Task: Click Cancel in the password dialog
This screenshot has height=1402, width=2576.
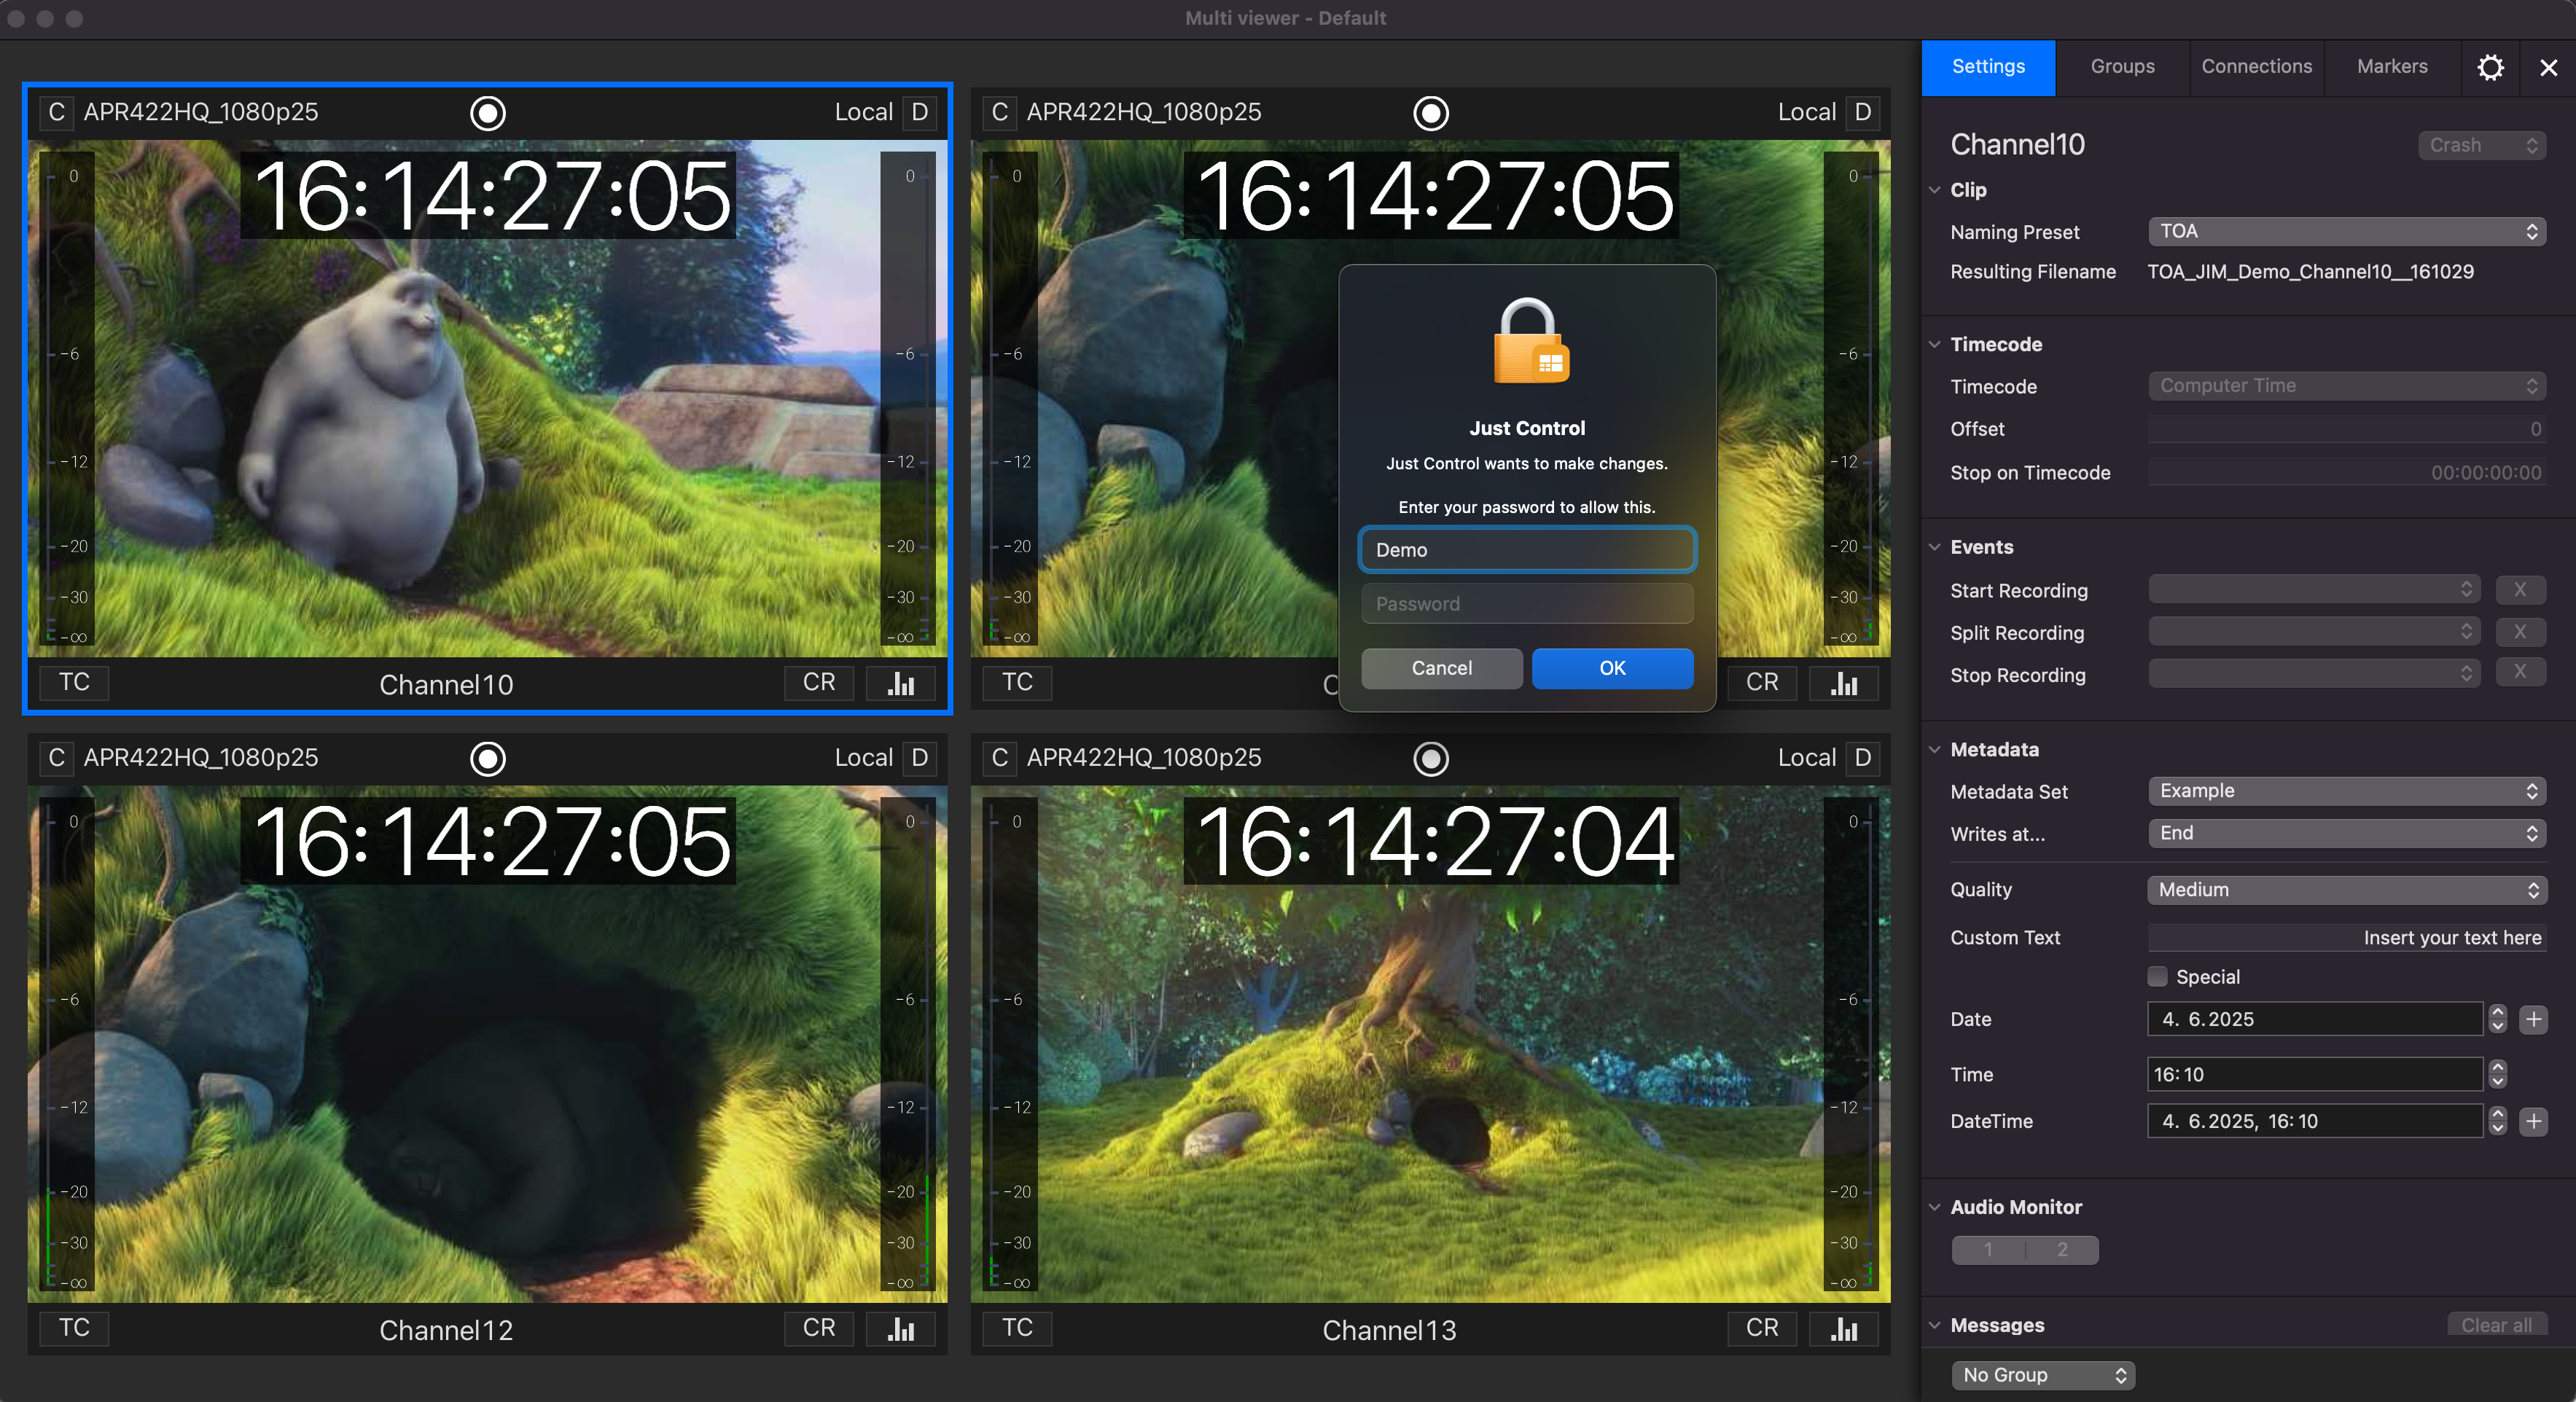Action: (1442, 668)
